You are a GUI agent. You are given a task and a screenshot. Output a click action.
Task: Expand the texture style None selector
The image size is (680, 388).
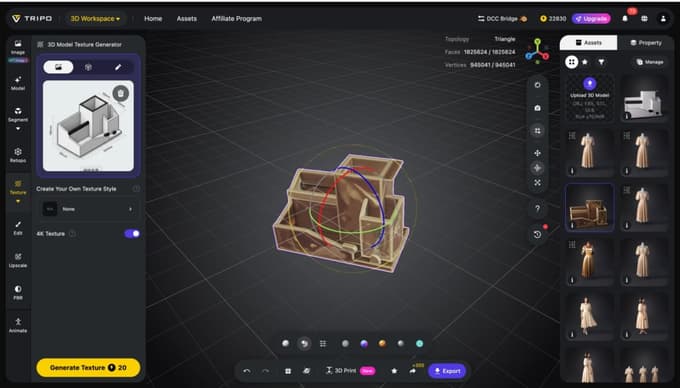tap(88, 209)
